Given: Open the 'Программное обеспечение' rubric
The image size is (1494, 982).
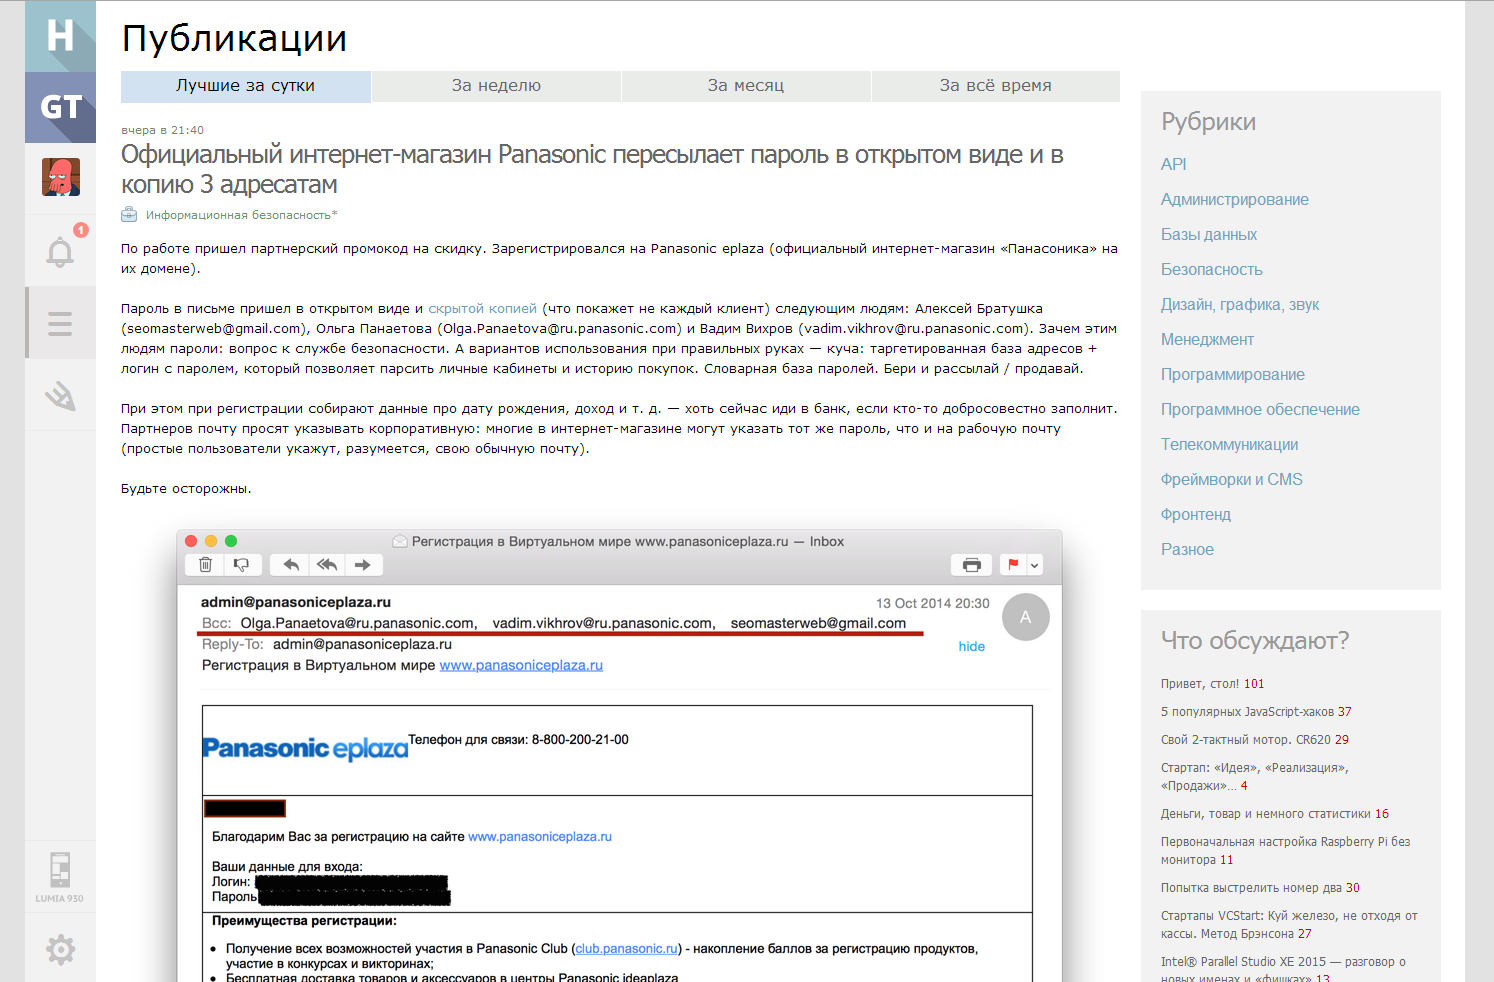Looking at the screenshot, I should pos(1260,409).
